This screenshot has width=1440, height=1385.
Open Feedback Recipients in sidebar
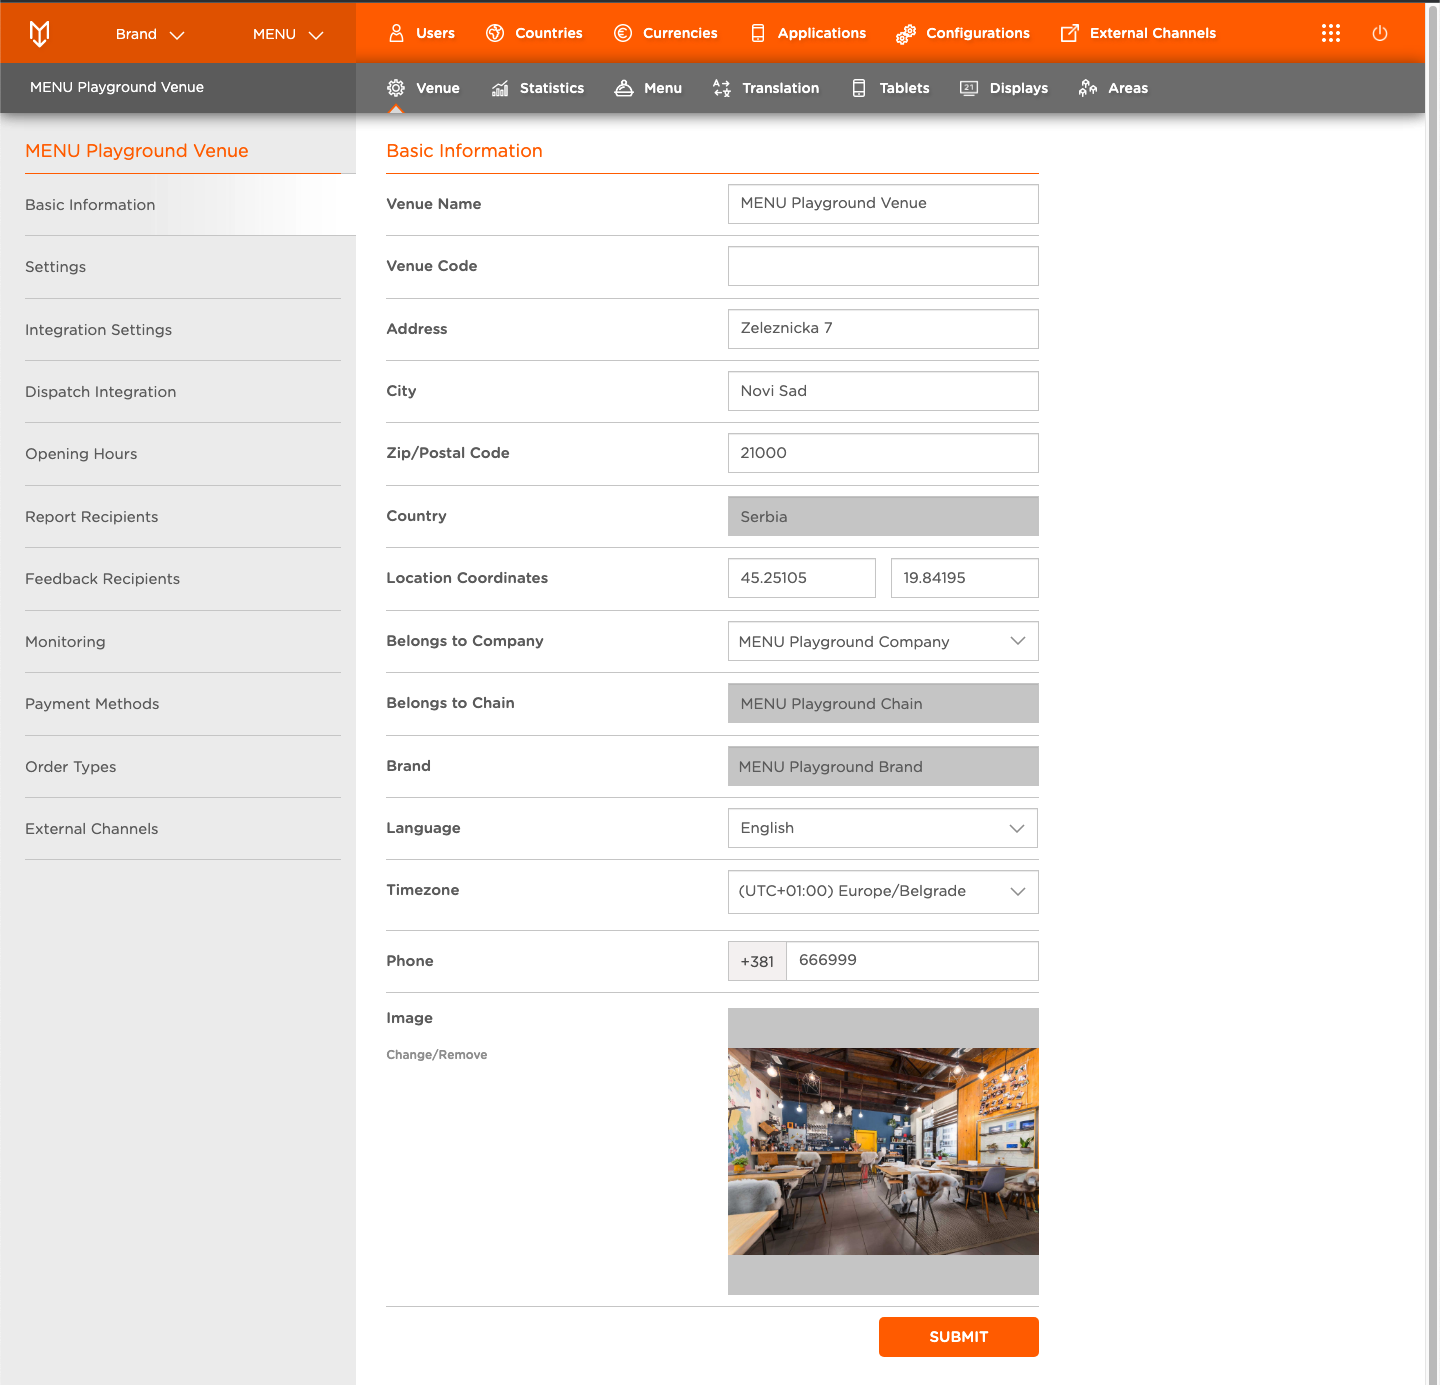183,579
